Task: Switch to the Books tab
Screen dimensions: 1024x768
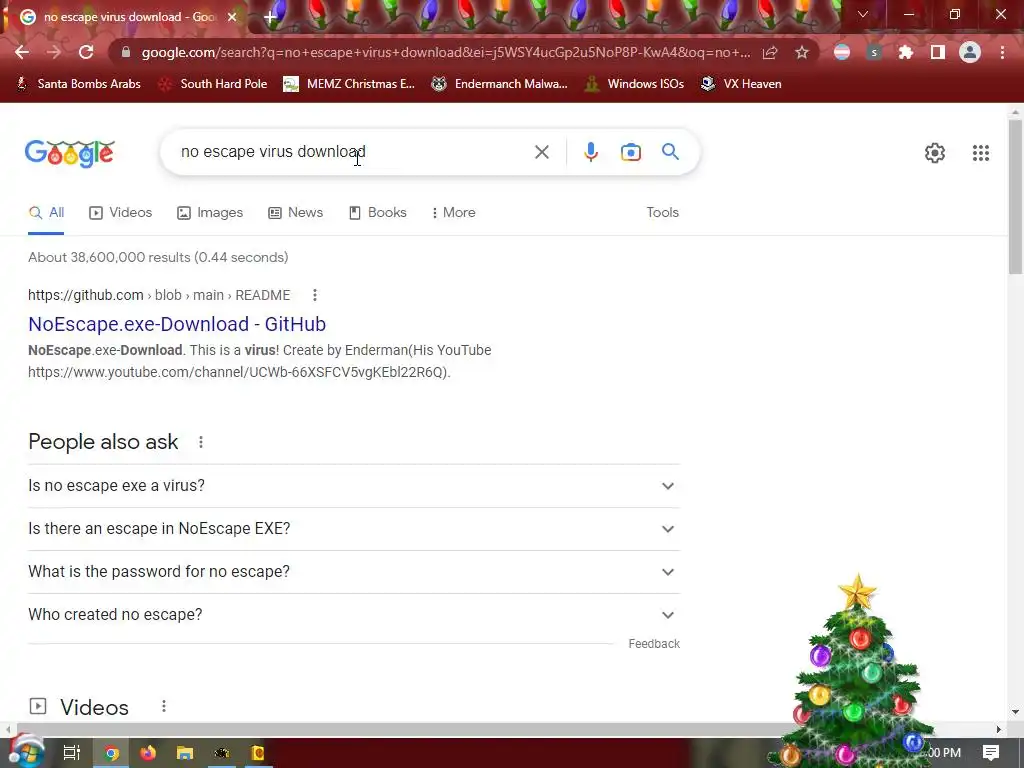Action: click(x=377, y=213)
